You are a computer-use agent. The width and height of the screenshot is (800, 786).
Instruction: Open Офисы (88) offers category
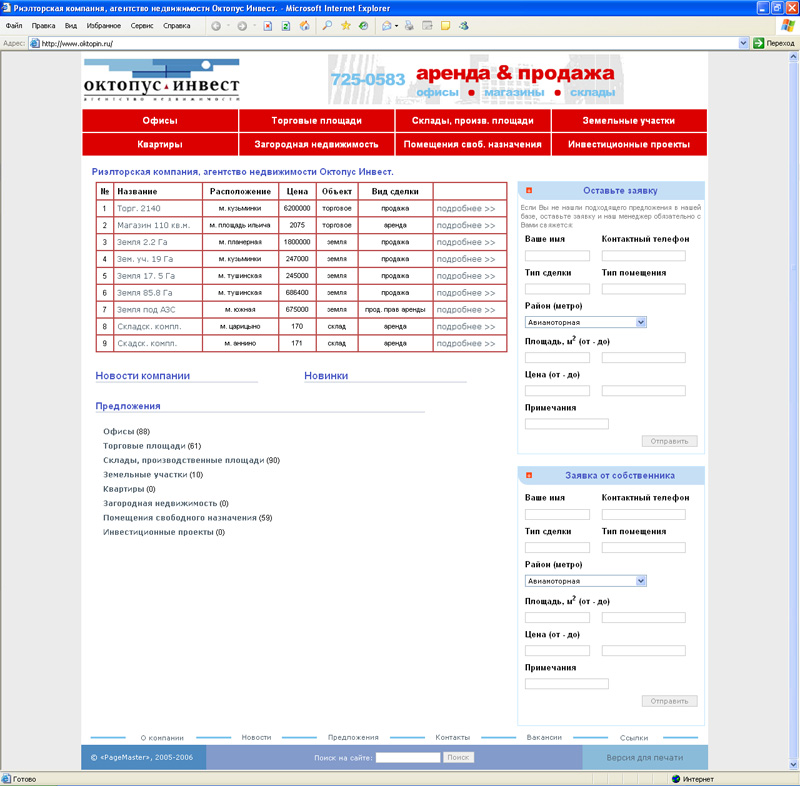click(x=127, y=431)
